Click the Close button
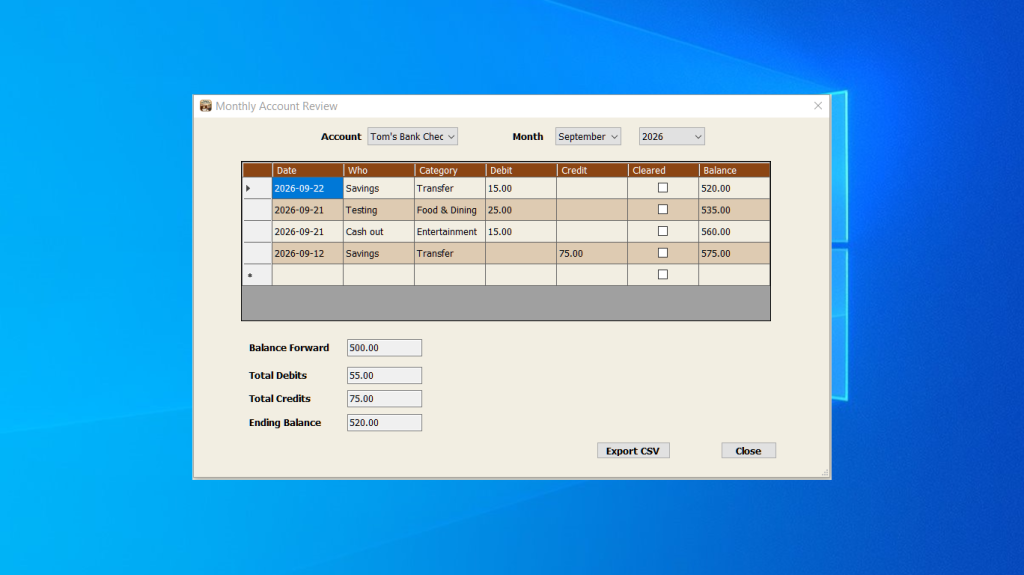This screenshot has height=575, width=1024. tap(748, 451)
